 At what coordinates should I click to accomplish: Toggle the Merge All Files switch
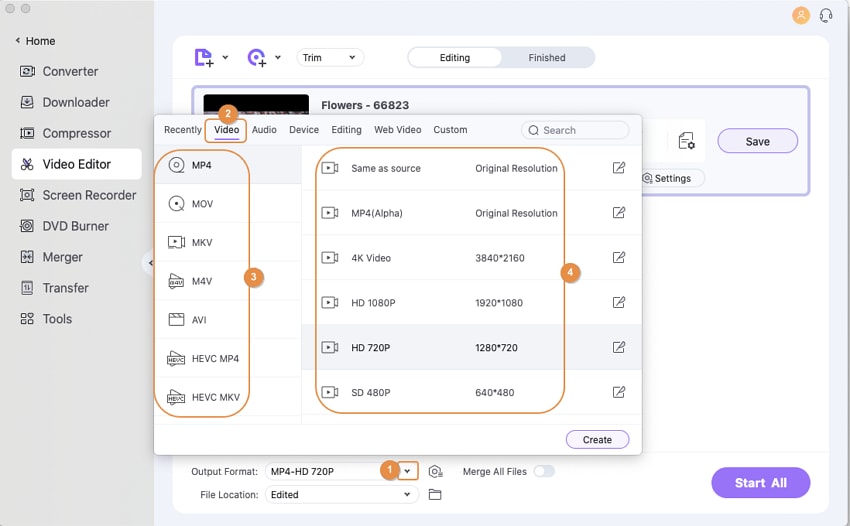pyautogui.click(x=544, y=471)
